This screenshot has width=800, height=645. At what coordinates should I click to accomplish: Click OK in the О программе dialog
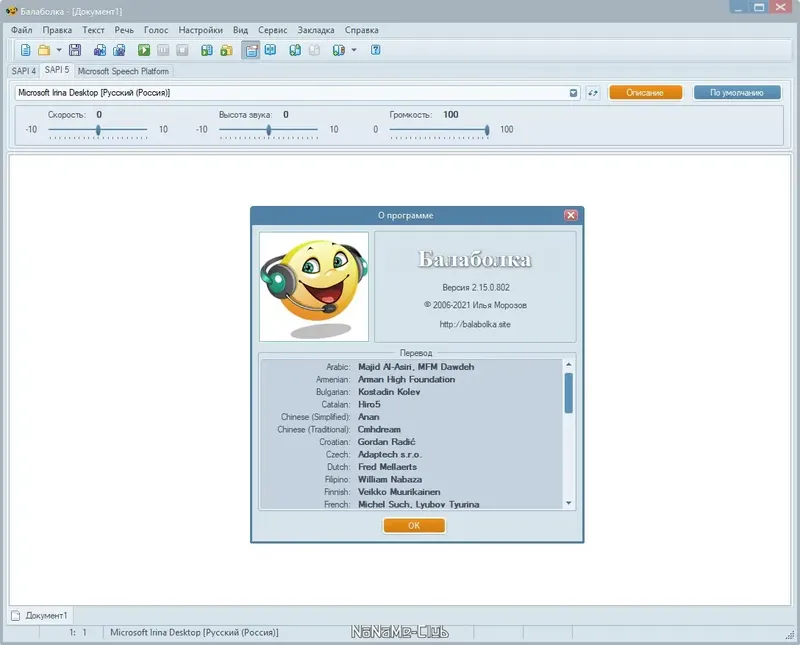click(x=414, y=526)
